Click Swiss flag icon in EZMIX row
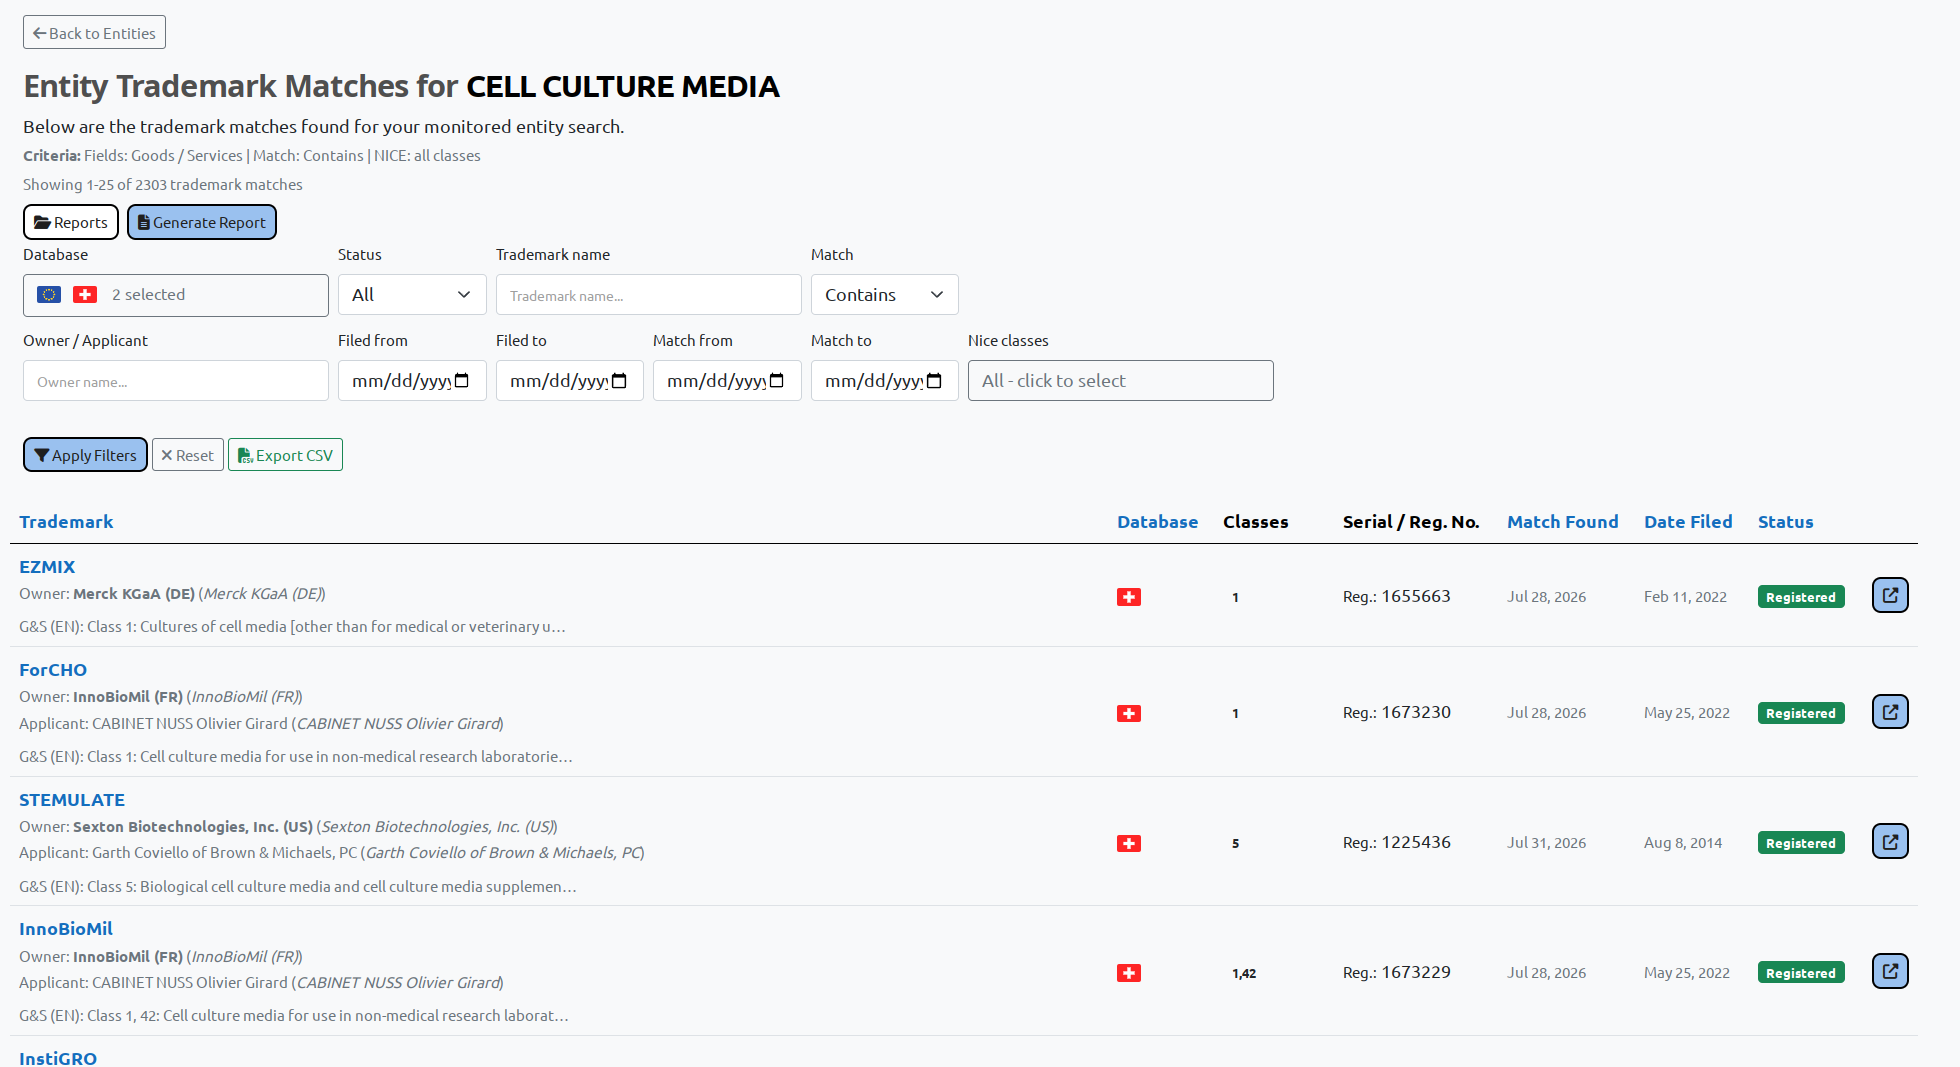The image size is (1960, 1067). (1129, 597)
